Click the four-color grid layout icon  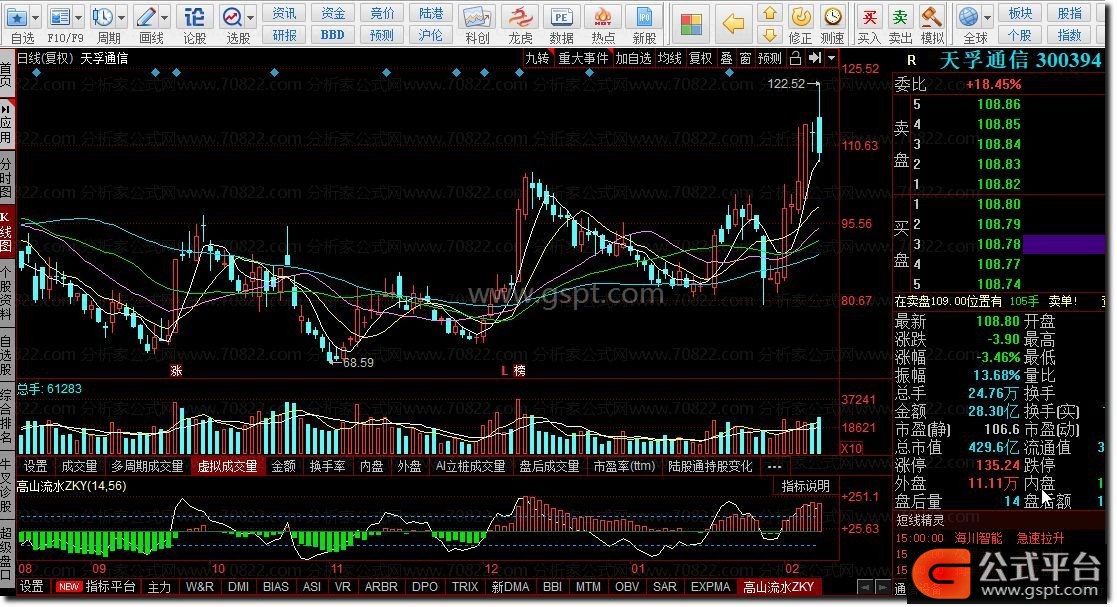click(x=691, y=24)
